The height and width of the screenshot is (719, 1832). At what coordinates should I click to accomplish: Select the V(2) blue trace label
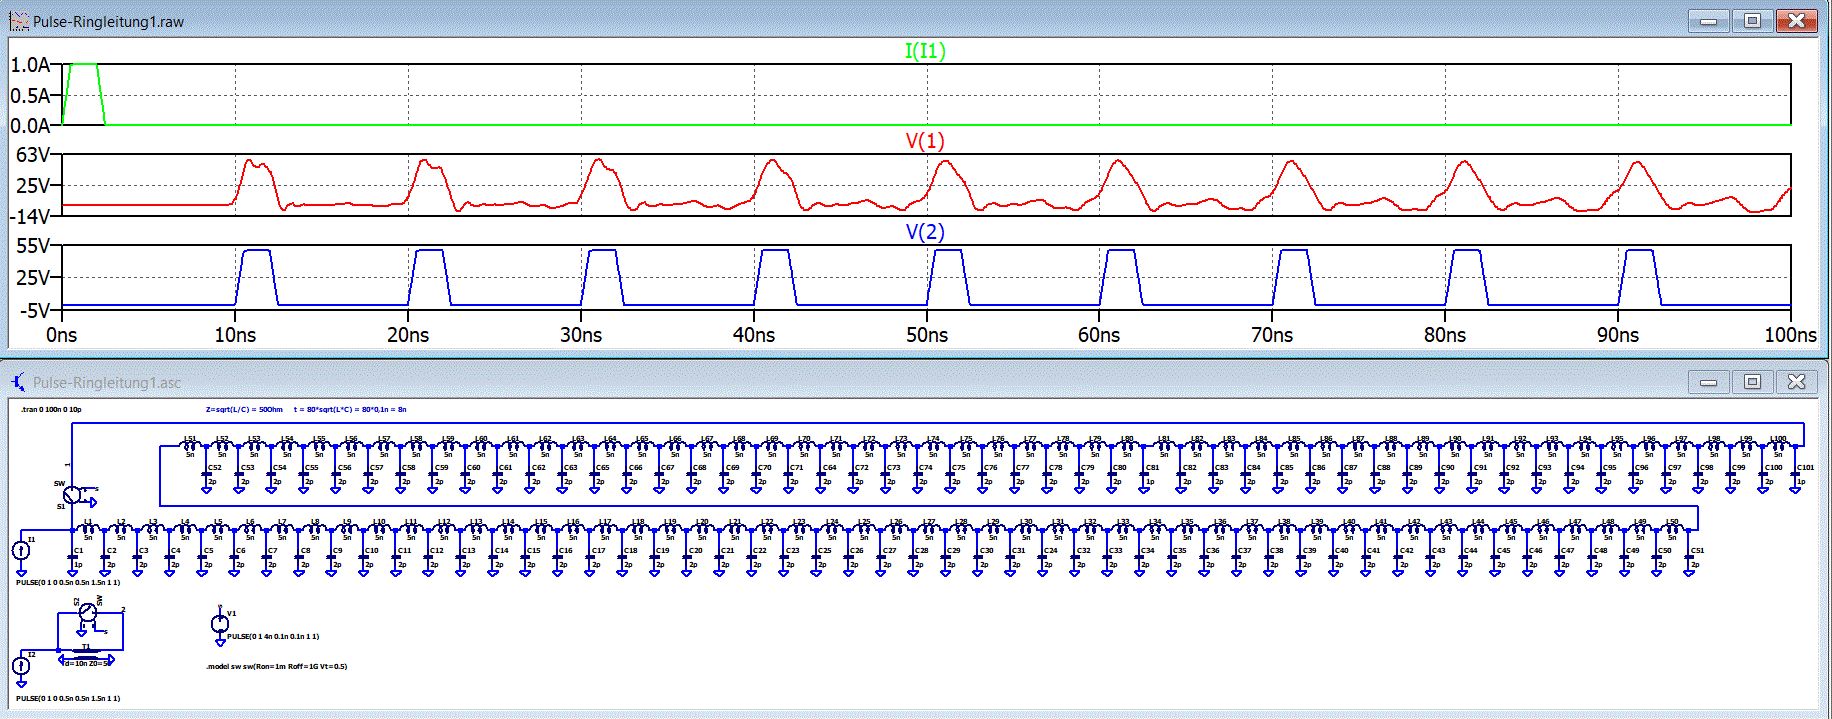924,232
